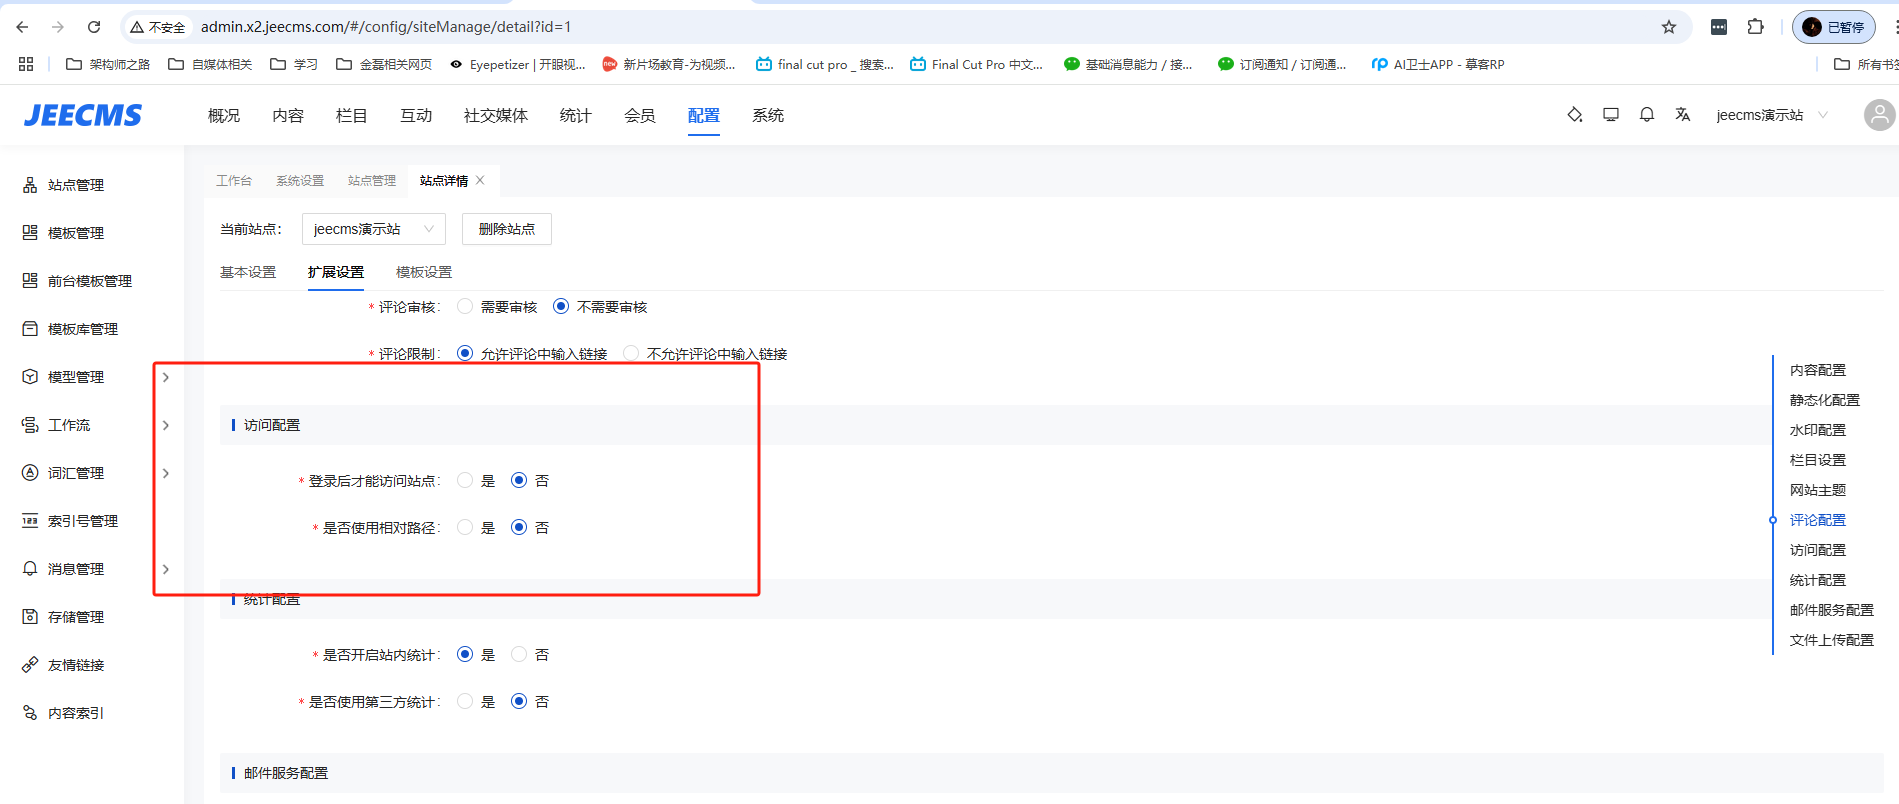Screen dimensions: 1899x804
Task: Set 登录后才能访问站点 to 否
Action: (519, 481)
